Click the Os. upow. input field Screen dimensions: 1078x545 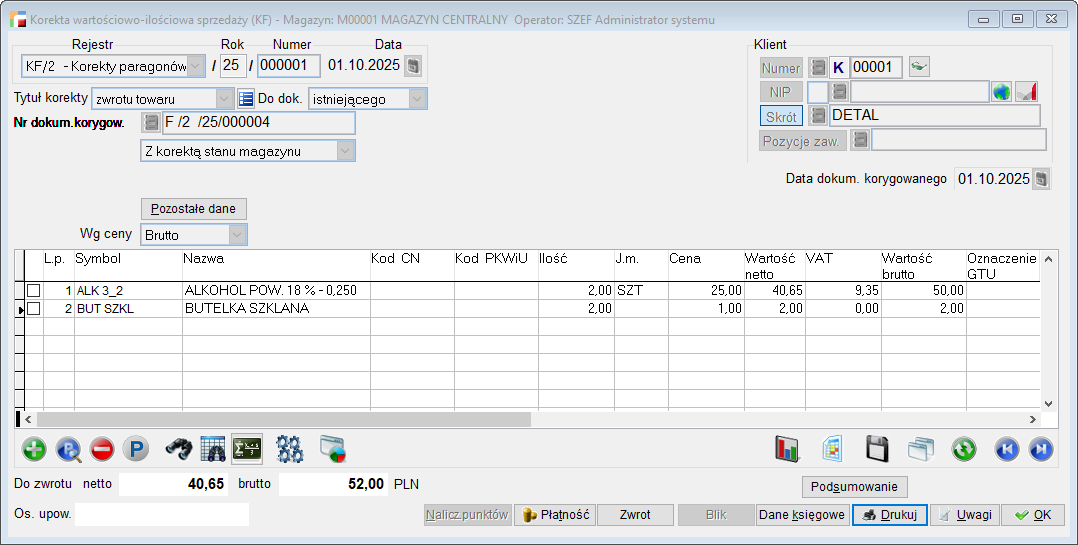[x=162, y=515]
